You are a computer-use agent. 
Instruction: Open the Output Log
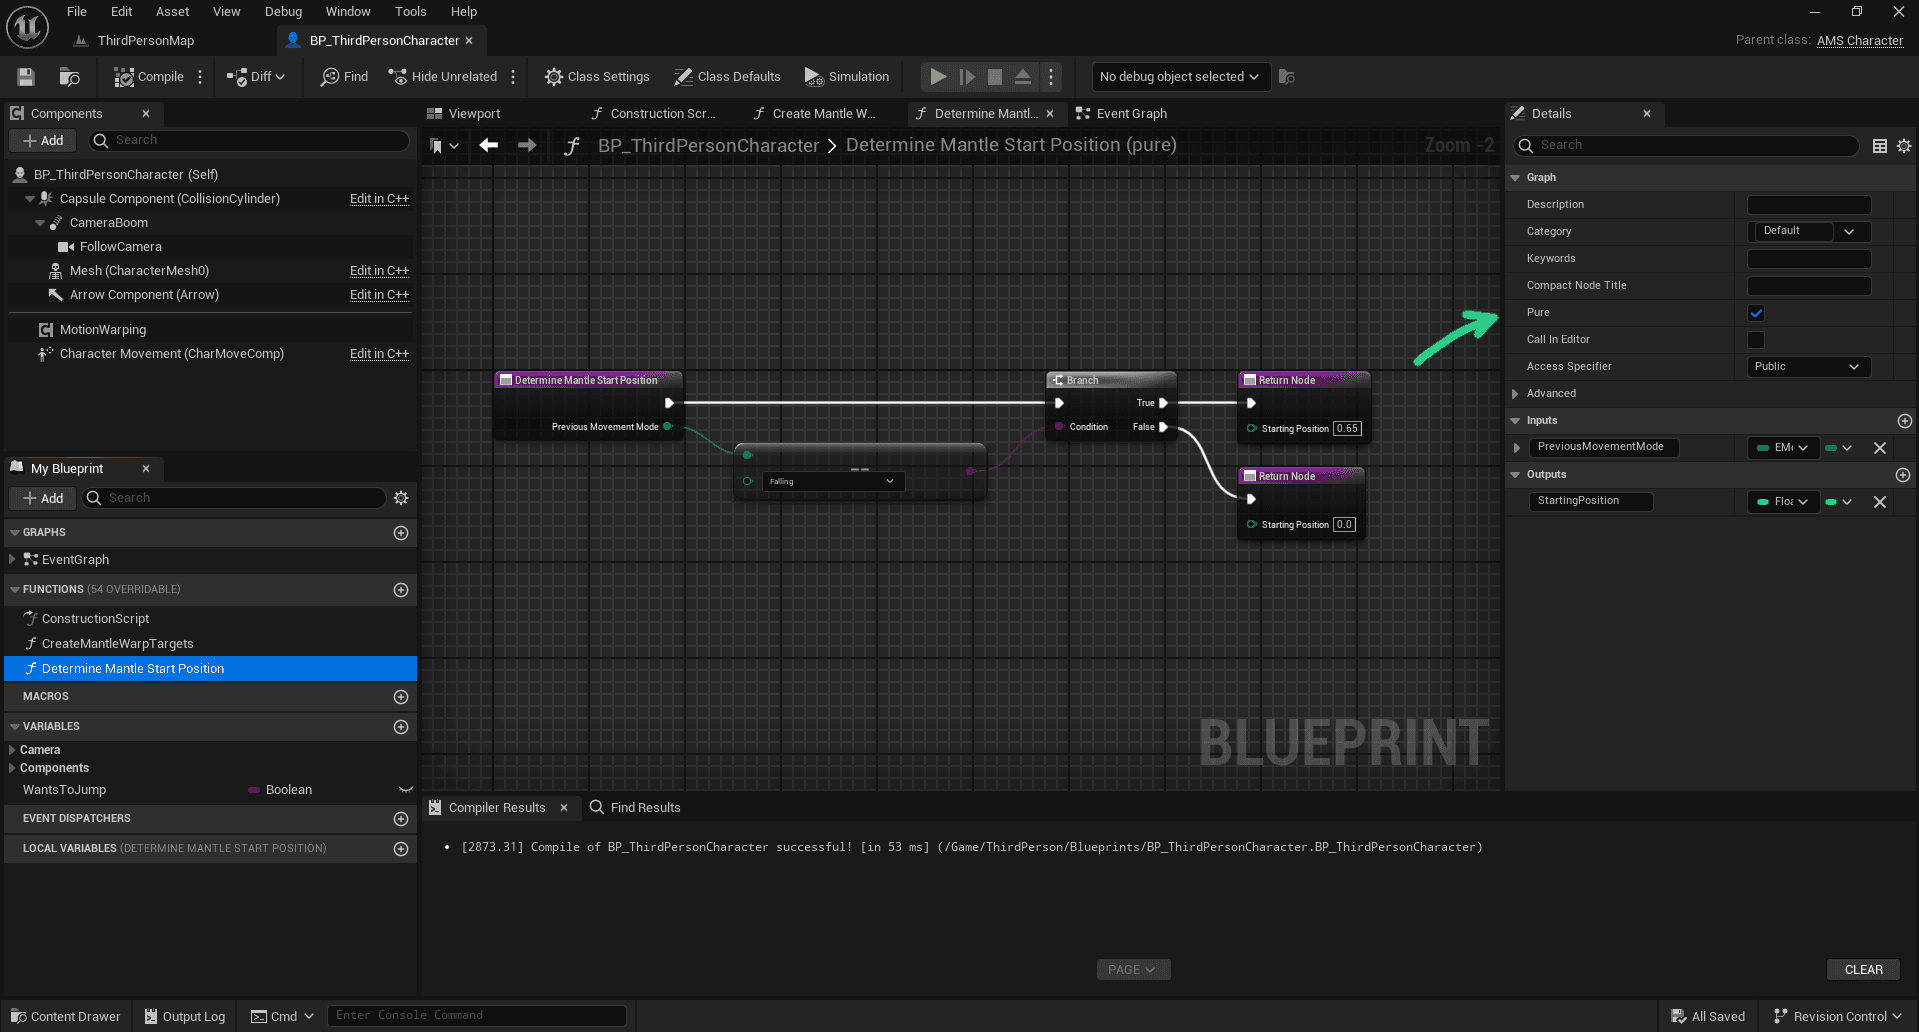pos(185,1017)
